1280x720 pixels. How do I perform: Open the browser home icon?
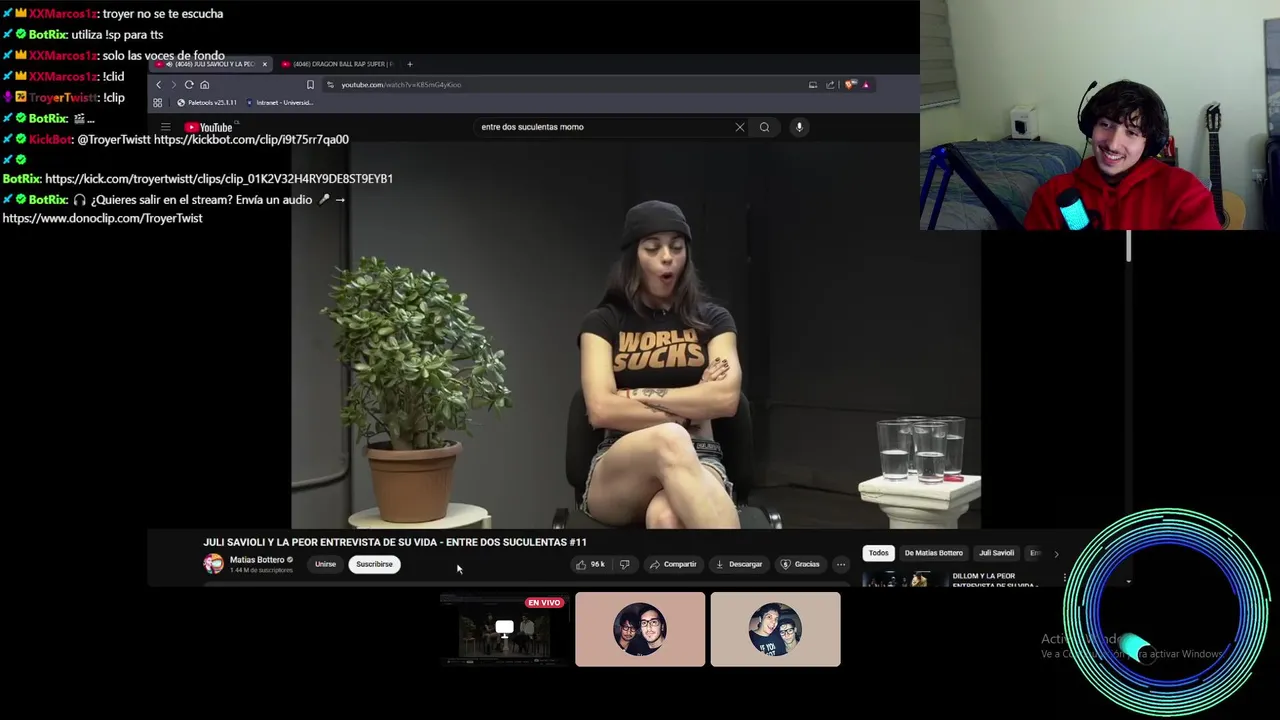pos(204,85)
